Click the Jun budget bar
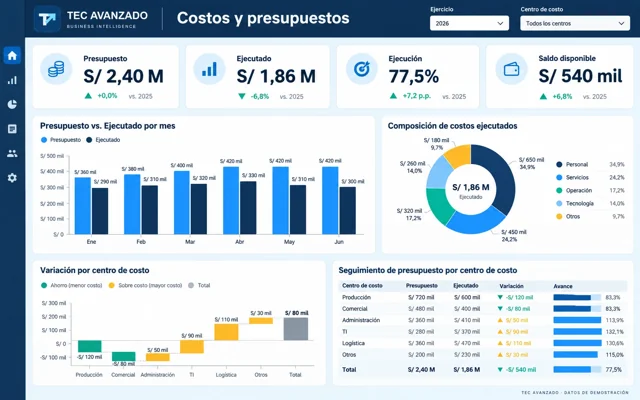The width and height of the screenshot is (640, 400). pyautogui.click(x=330, y=200)
